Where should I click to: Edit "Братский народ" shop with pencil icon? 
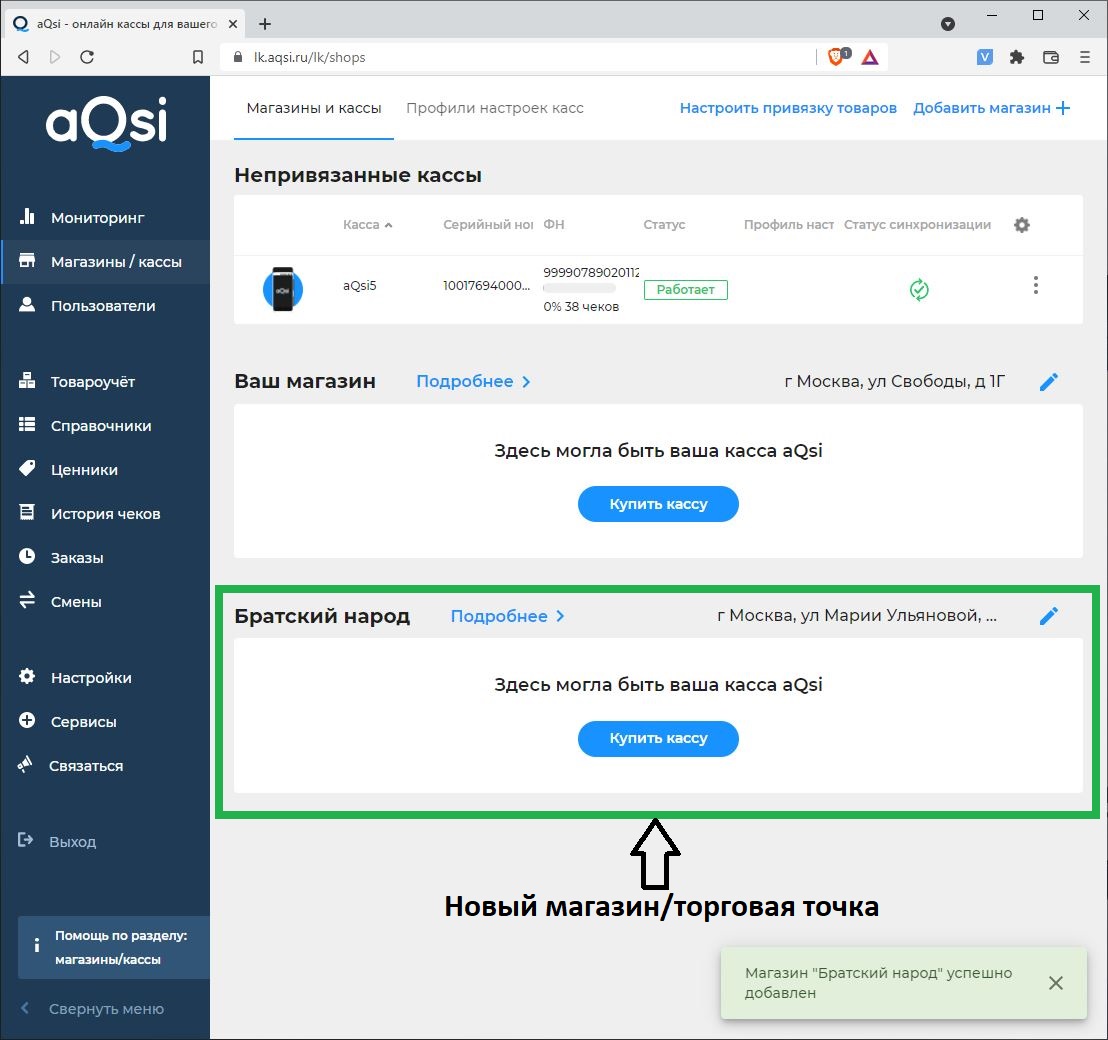(1048, 616)
